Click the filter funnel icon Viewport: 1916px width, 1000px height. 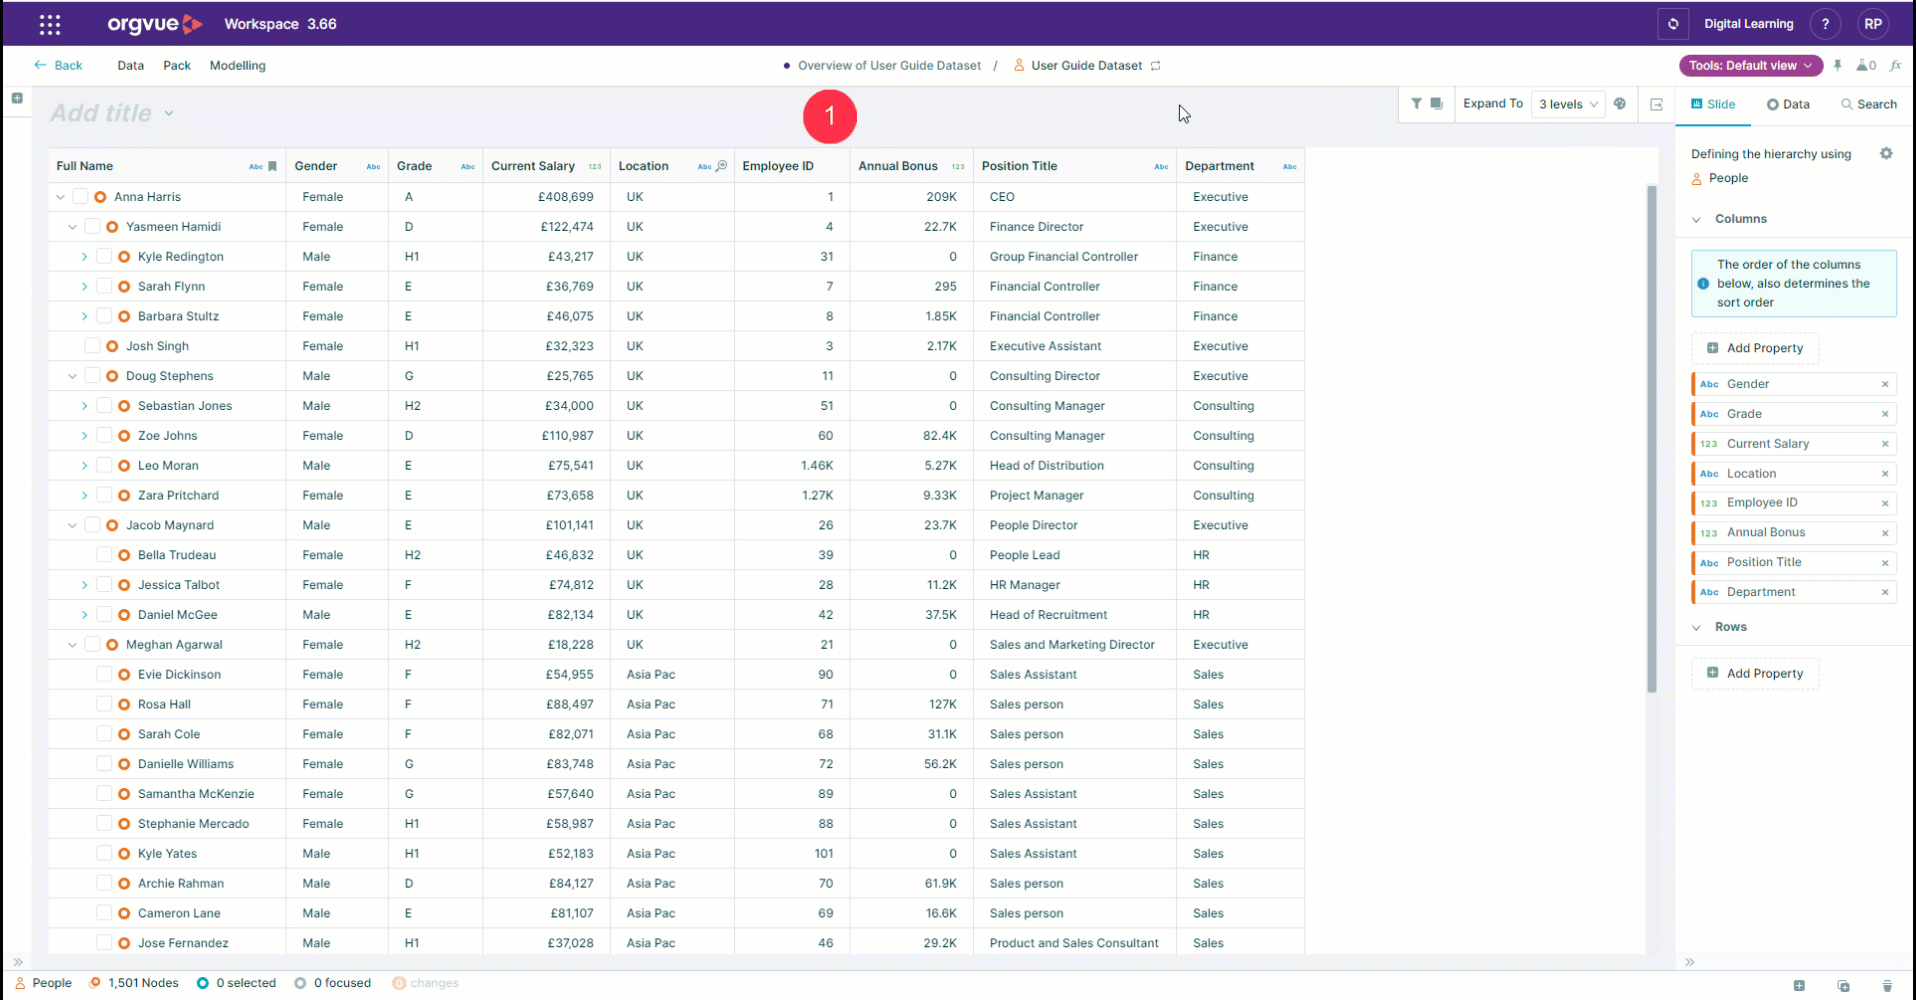click(x=1416, y=103)
